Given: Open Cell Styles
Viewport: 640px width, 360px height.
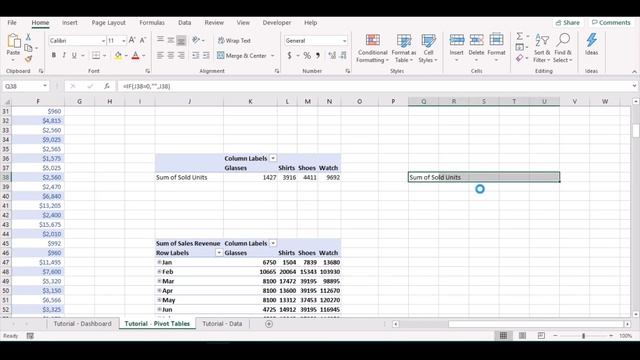Looking at the screenshot, I should click(x=428, y=48).
